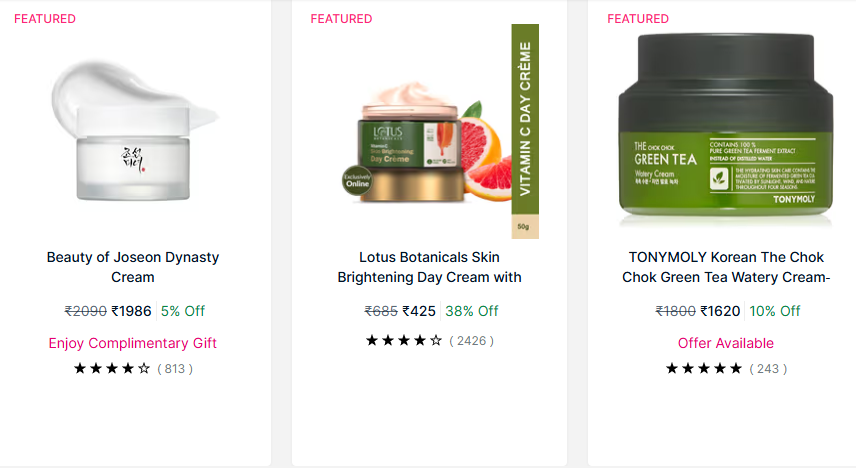
Task: Click the ₹1986 price of Joseon cream
Action: pos(131,311)
